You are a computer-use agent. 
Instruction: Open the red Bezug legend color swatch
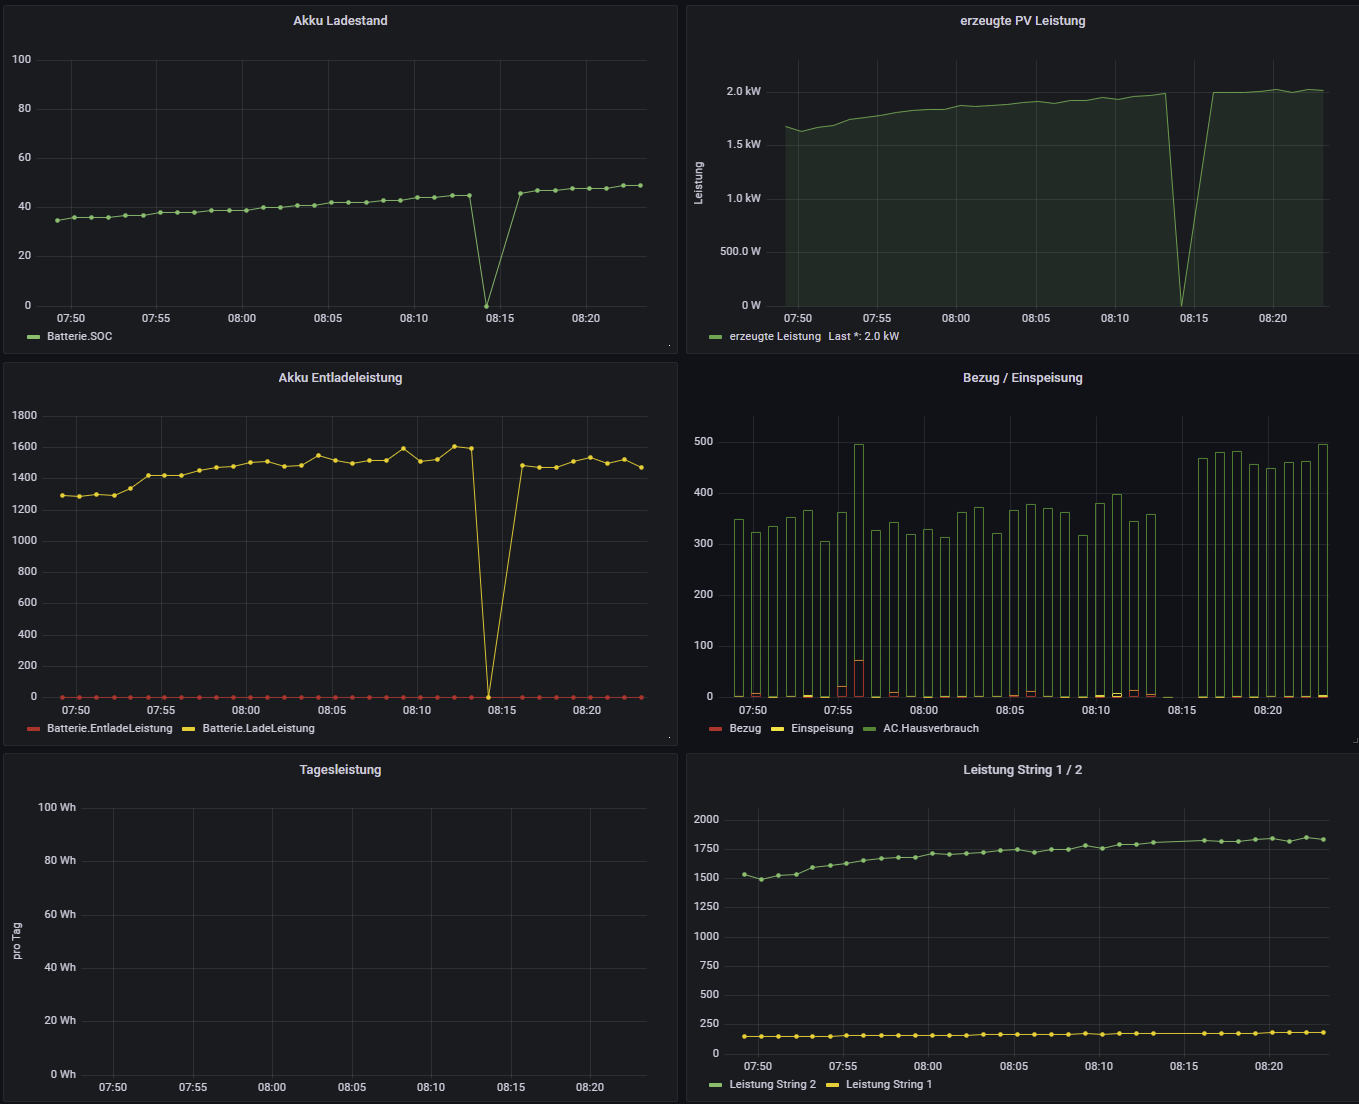(x=715, y=729)
